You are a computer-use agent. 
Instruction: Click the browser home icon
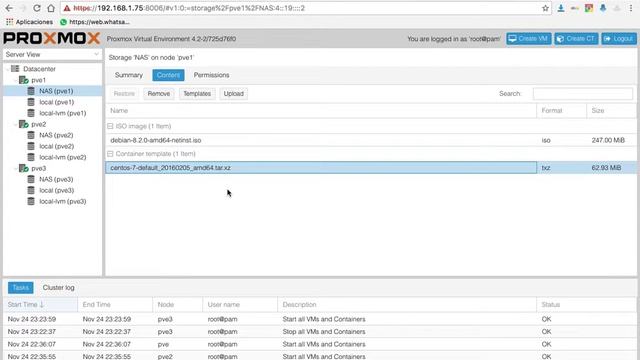coord(51,8)
